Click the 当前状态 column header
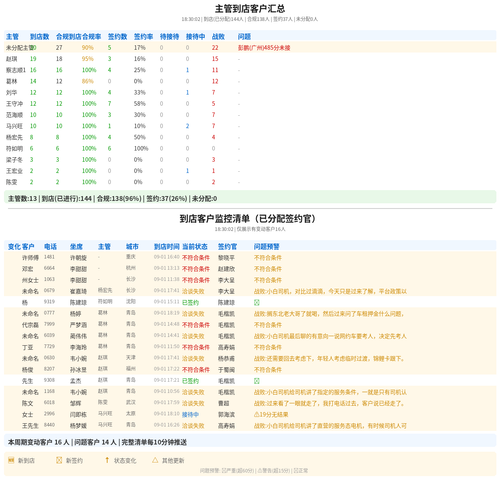500x493 pixels. pyautogui.click(x=195, y=247)
